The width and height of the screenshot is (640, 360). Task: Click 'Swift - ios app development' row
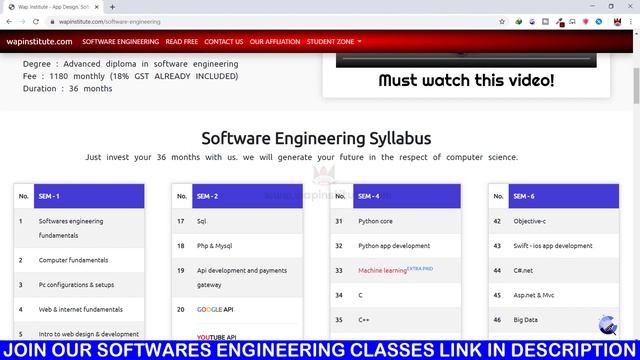[553, 246]
